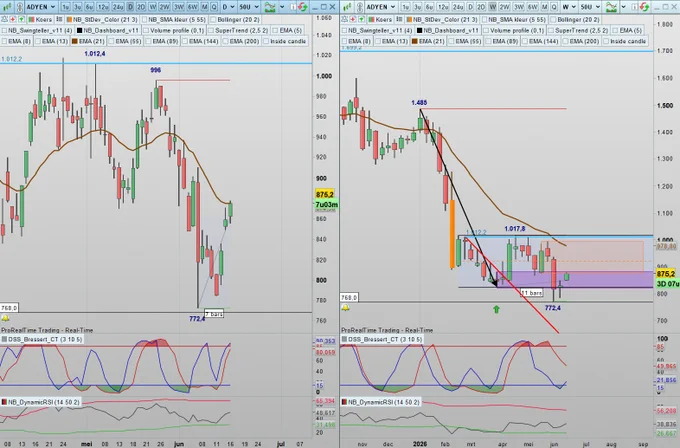The image size is (680, 448).
Task: Toggle Inside candle checkbox in right chart
Action: (x=606, y=41)
